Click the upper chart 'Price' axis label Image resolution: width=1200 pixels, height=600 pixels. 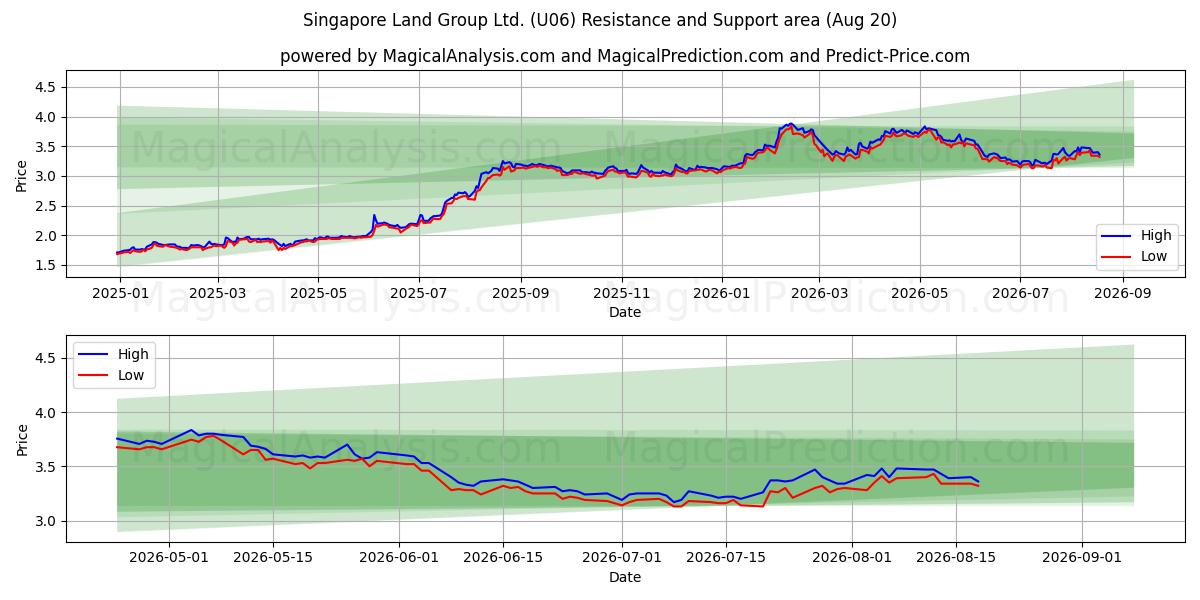pyautogui.click(x=22, y=176)
